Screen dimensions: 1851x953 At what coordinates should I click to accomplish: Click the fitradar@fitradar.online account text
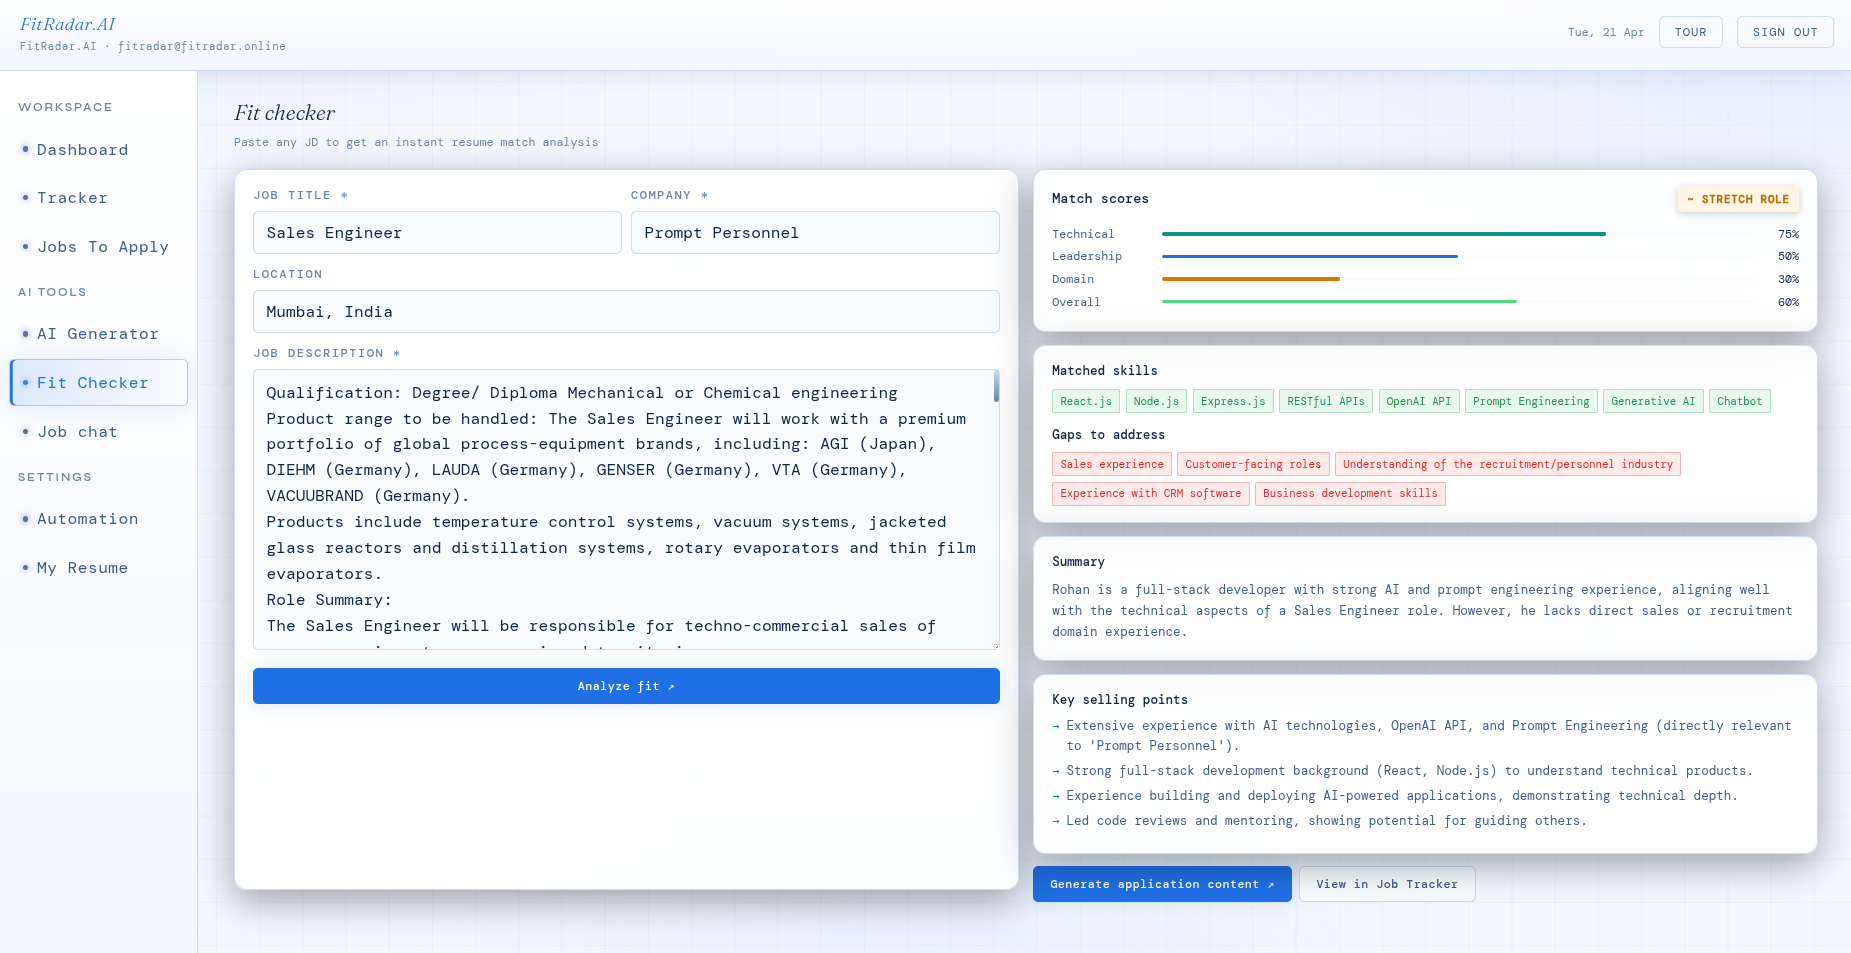(202, 46)
